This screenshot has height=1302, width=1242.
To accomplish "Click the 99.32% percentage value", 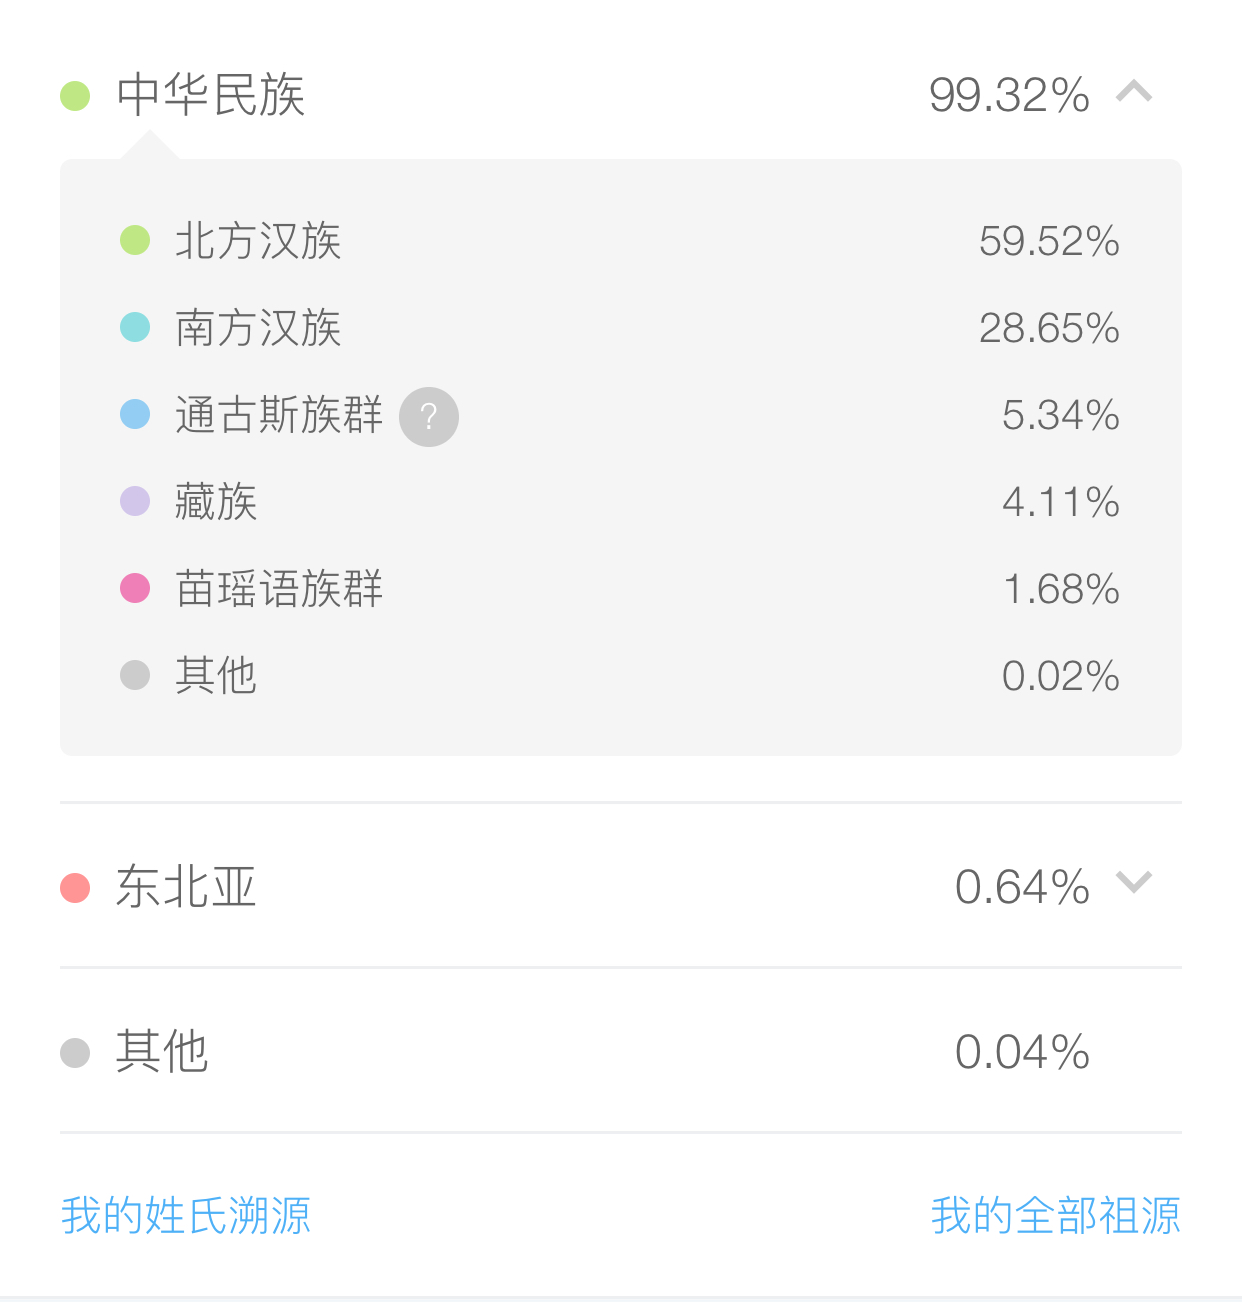I will point(1009,96).
